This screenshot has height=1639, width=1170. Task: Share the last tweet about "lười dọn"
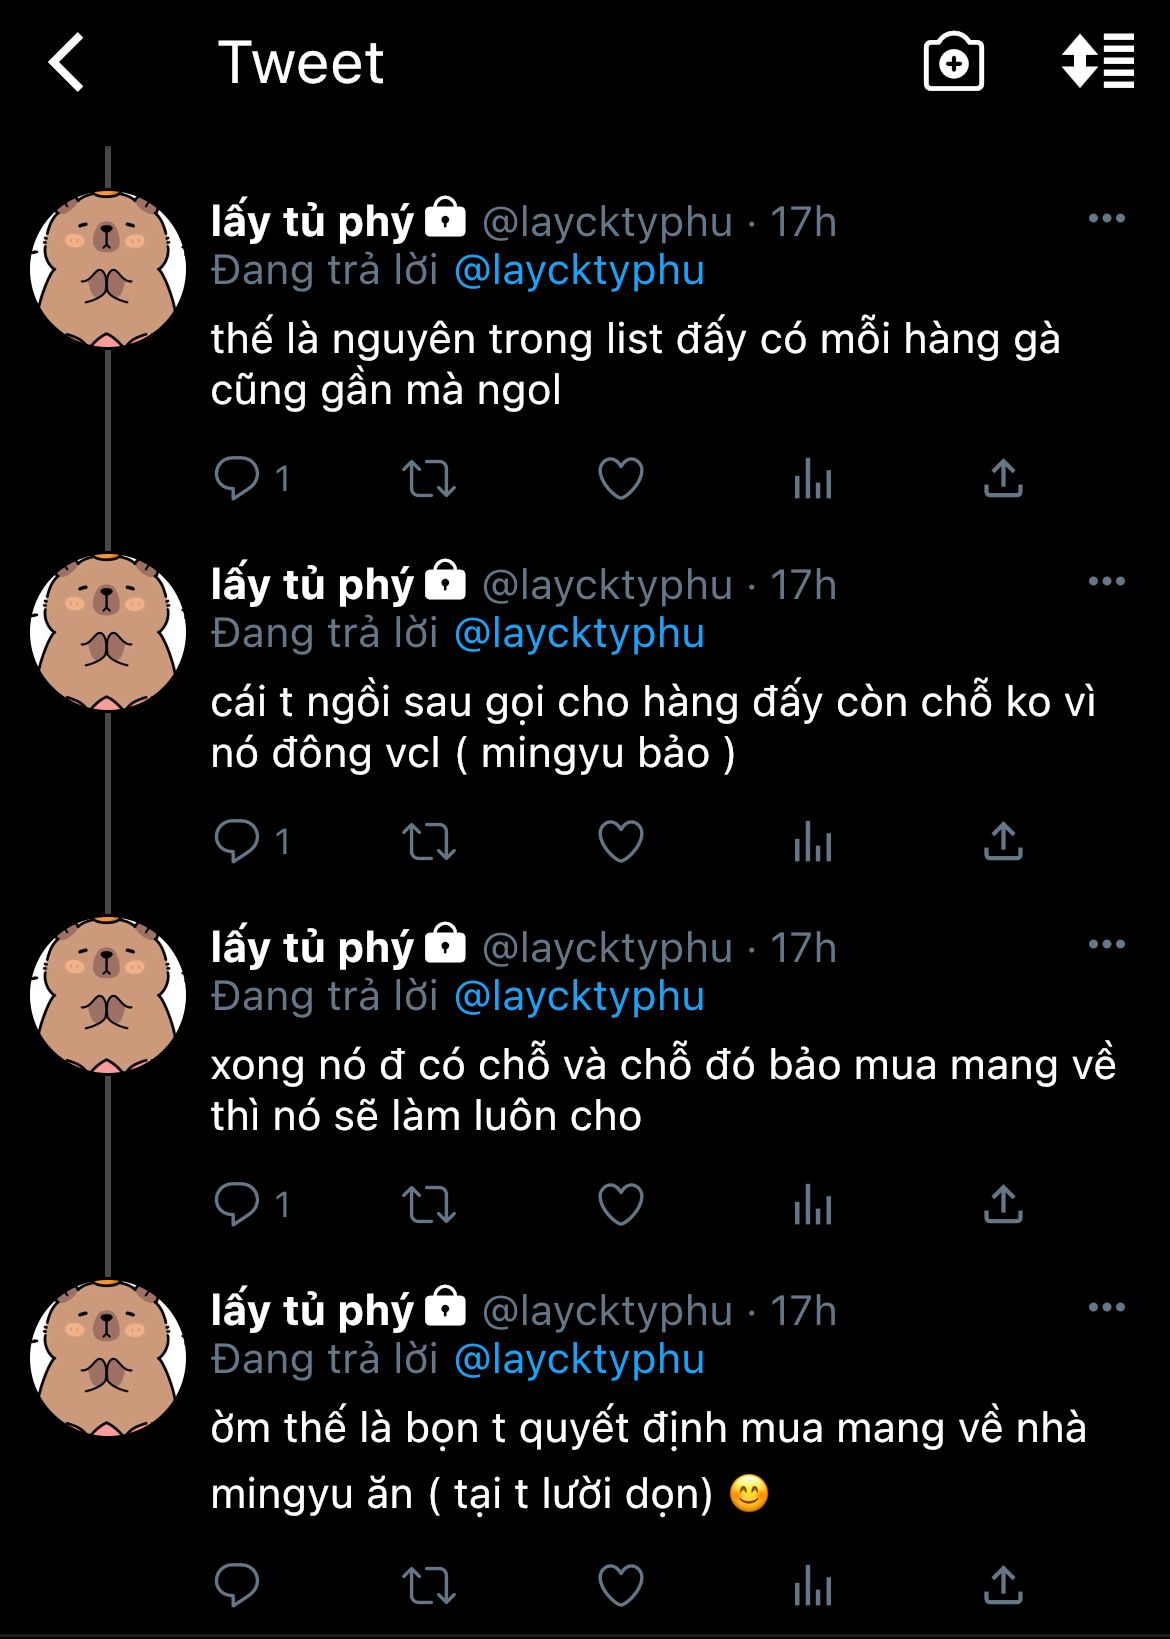click(1003, 1585)
